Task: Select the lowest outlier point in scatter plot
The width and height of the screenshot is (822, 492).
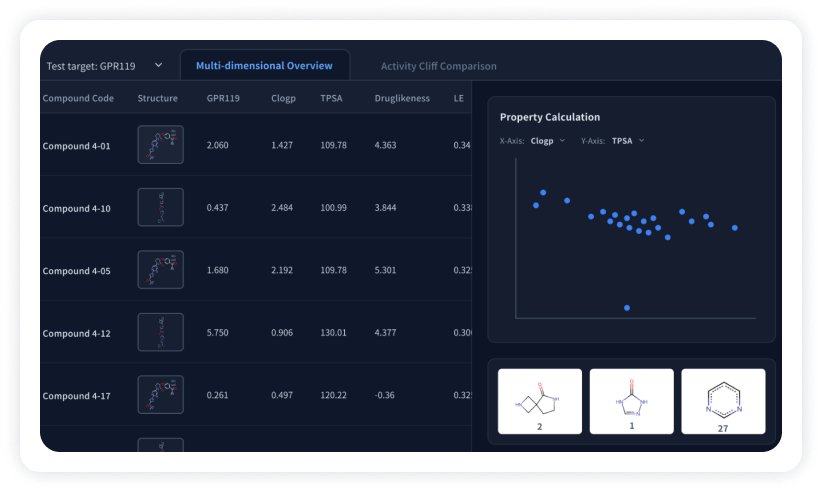Action: coord(626,308)
